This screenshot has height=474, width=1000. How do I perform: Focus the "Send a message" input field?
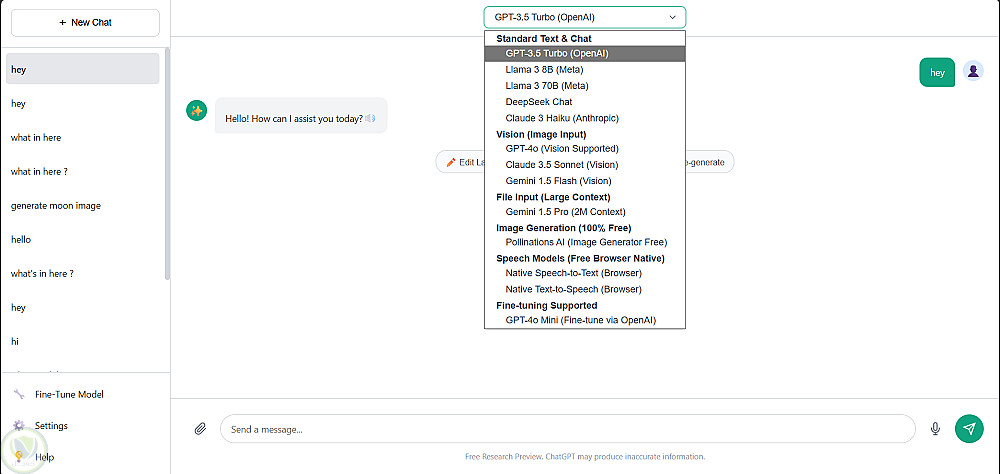click(x=567, y=429)
